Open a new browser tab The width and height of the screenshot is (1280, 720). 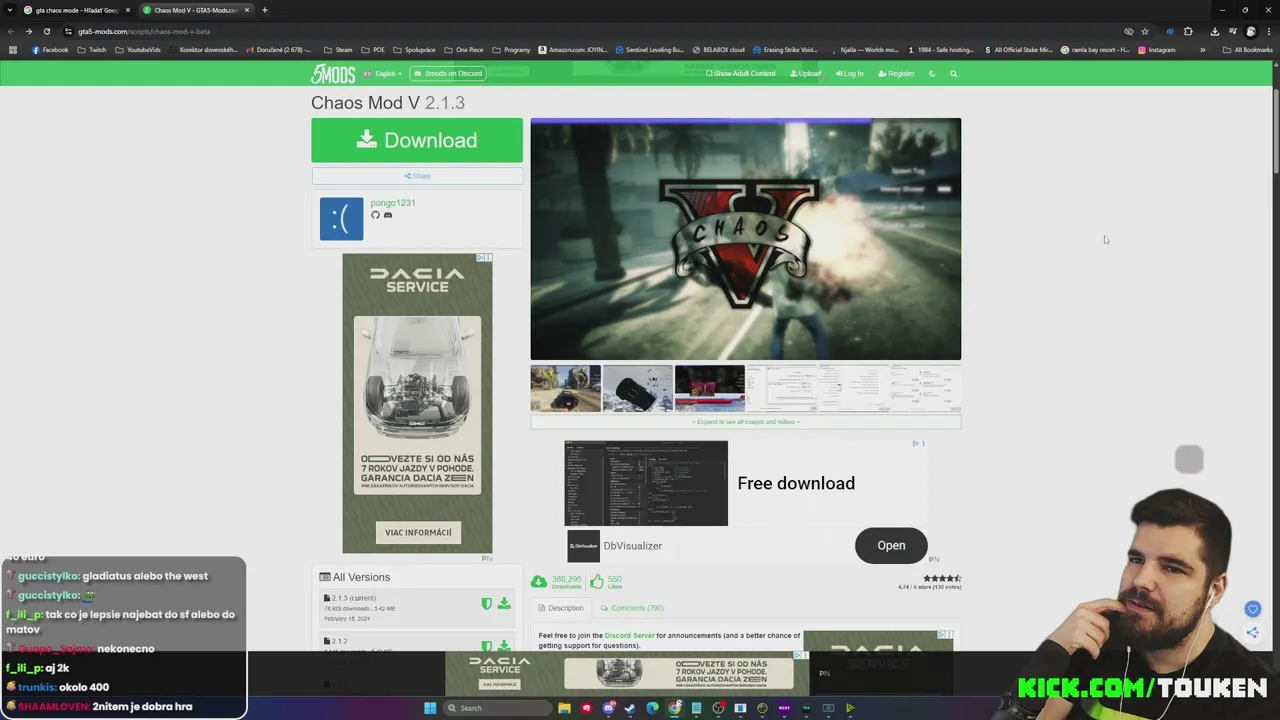pos(264,10)
